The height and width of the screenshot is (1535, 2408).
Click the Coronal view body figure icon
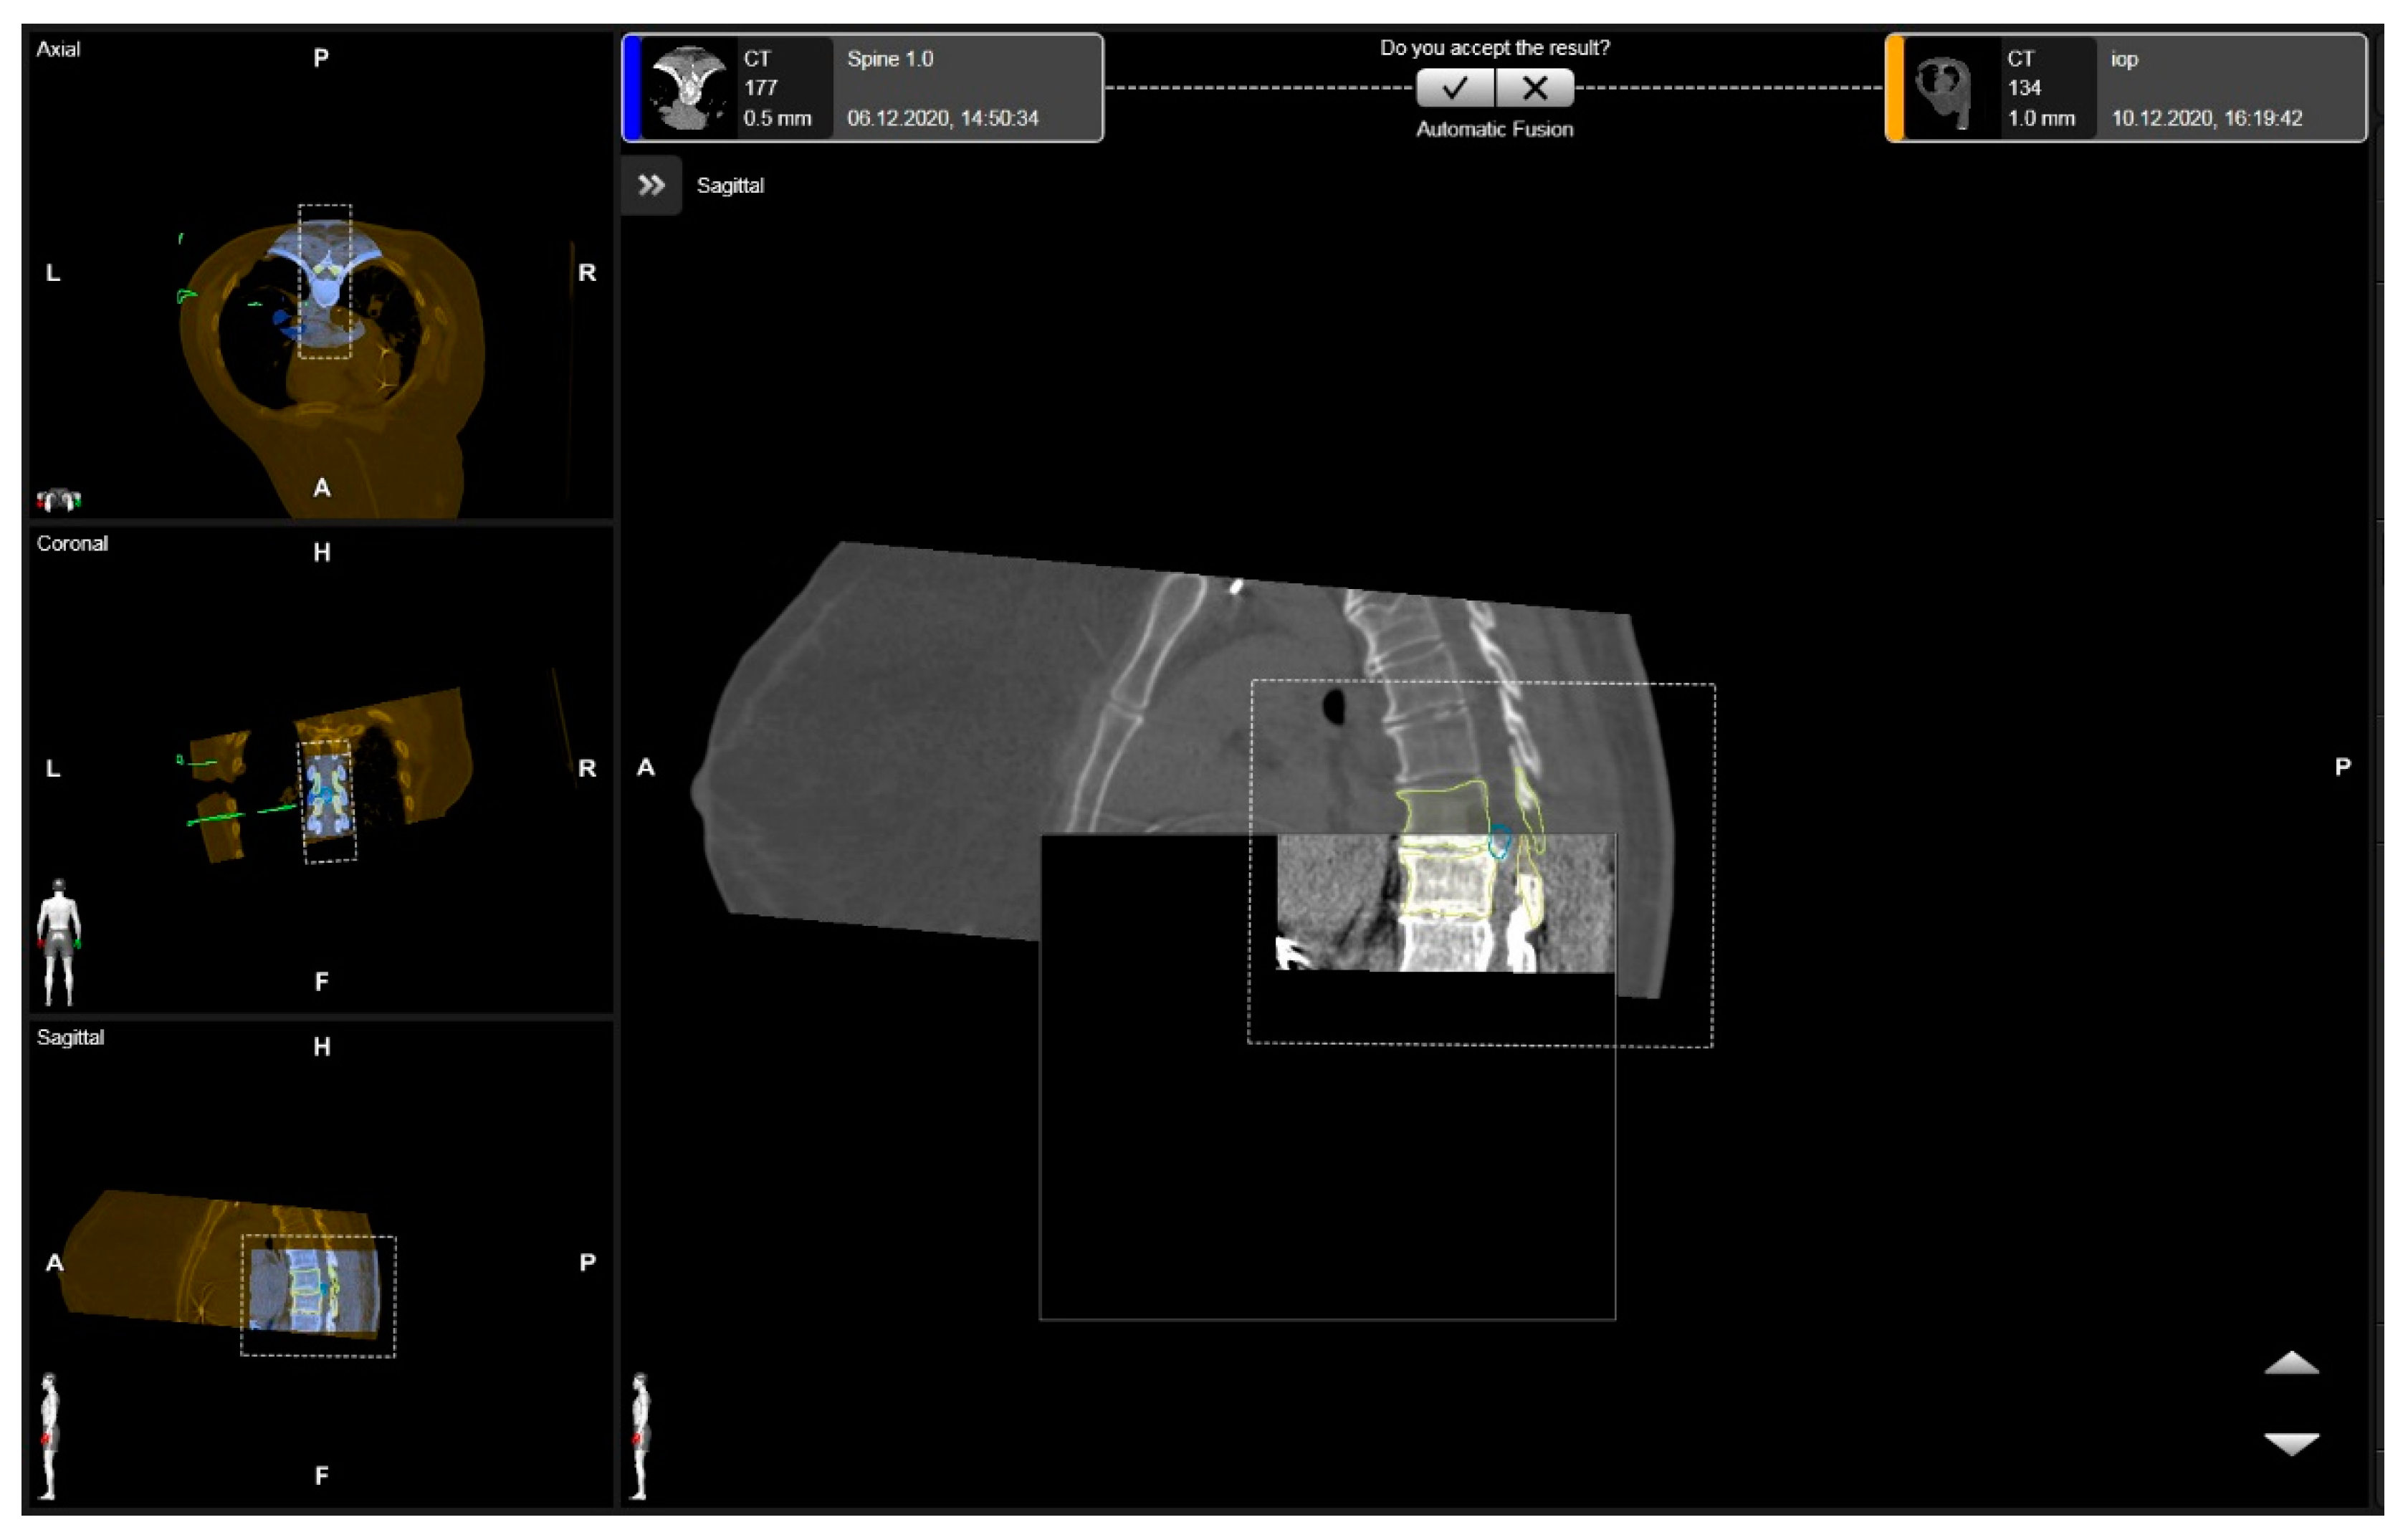click(59, 941)
